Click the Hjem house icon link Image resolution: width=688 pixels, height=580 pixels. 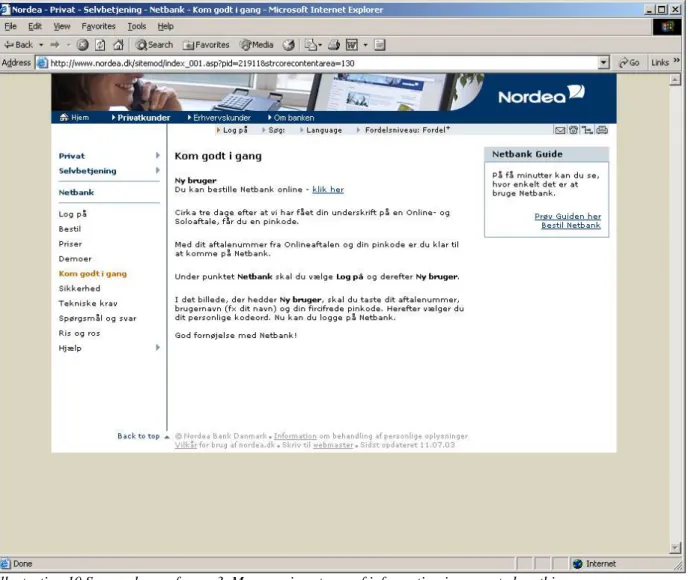point(64,117)
